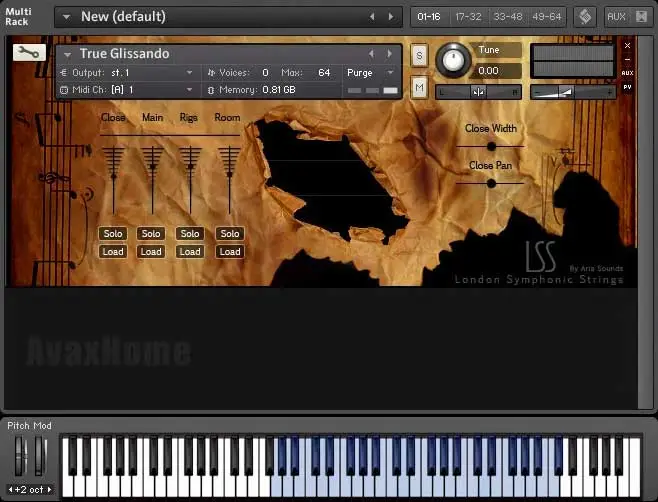Adjust the Close mic fader
The width and height of the screenshot is (658, 502).
[x=113, y=175]
